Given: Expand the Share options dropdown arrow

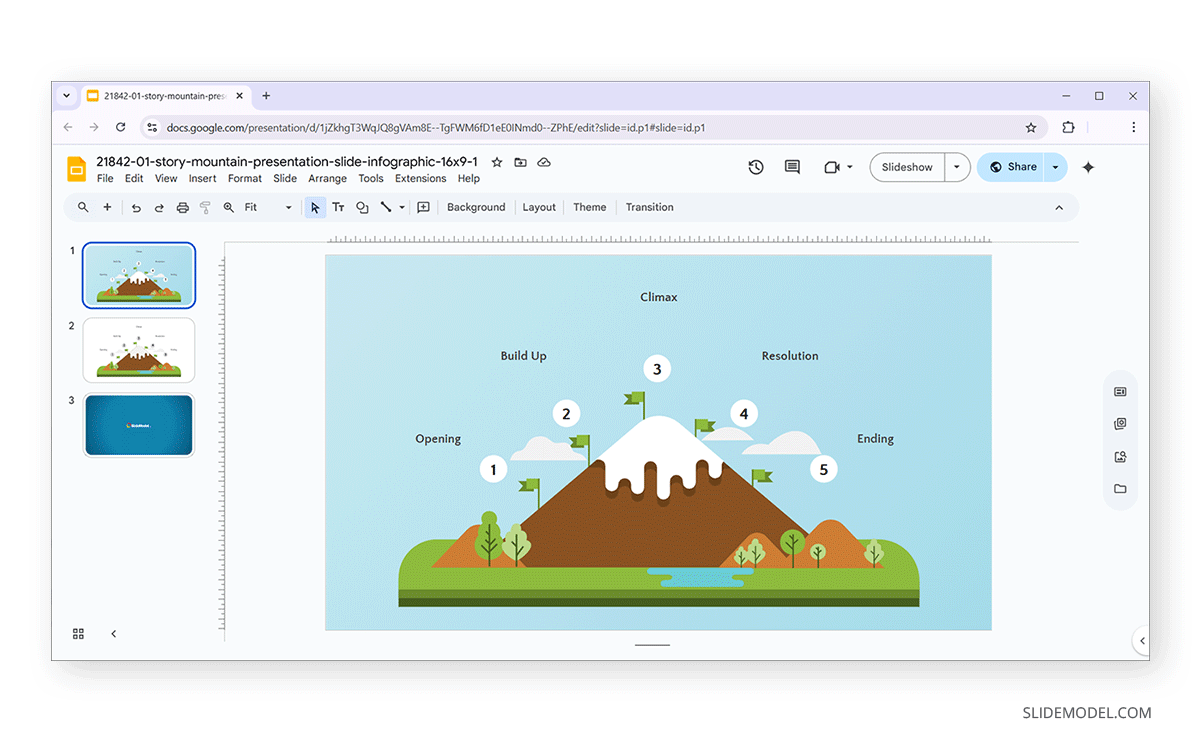Looking at the screenshot, I should (1055, 167).
